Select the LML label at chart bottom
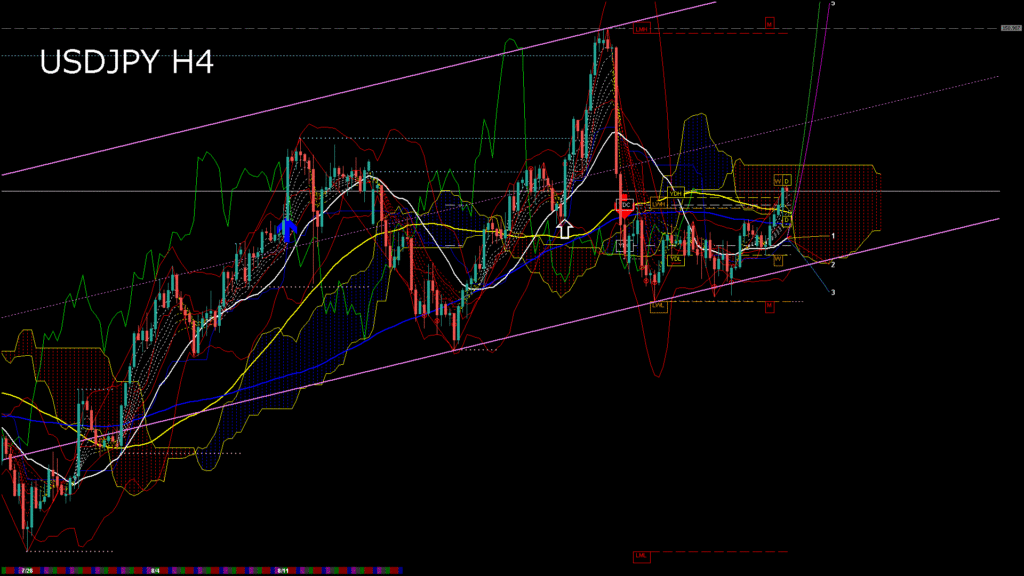The height and width of the screenshot is (576, 1024). (x=641, y=554)
